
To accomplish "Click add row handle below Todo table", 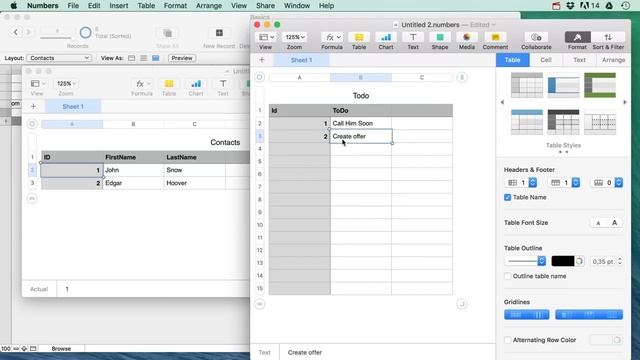I will coord(260,304).
